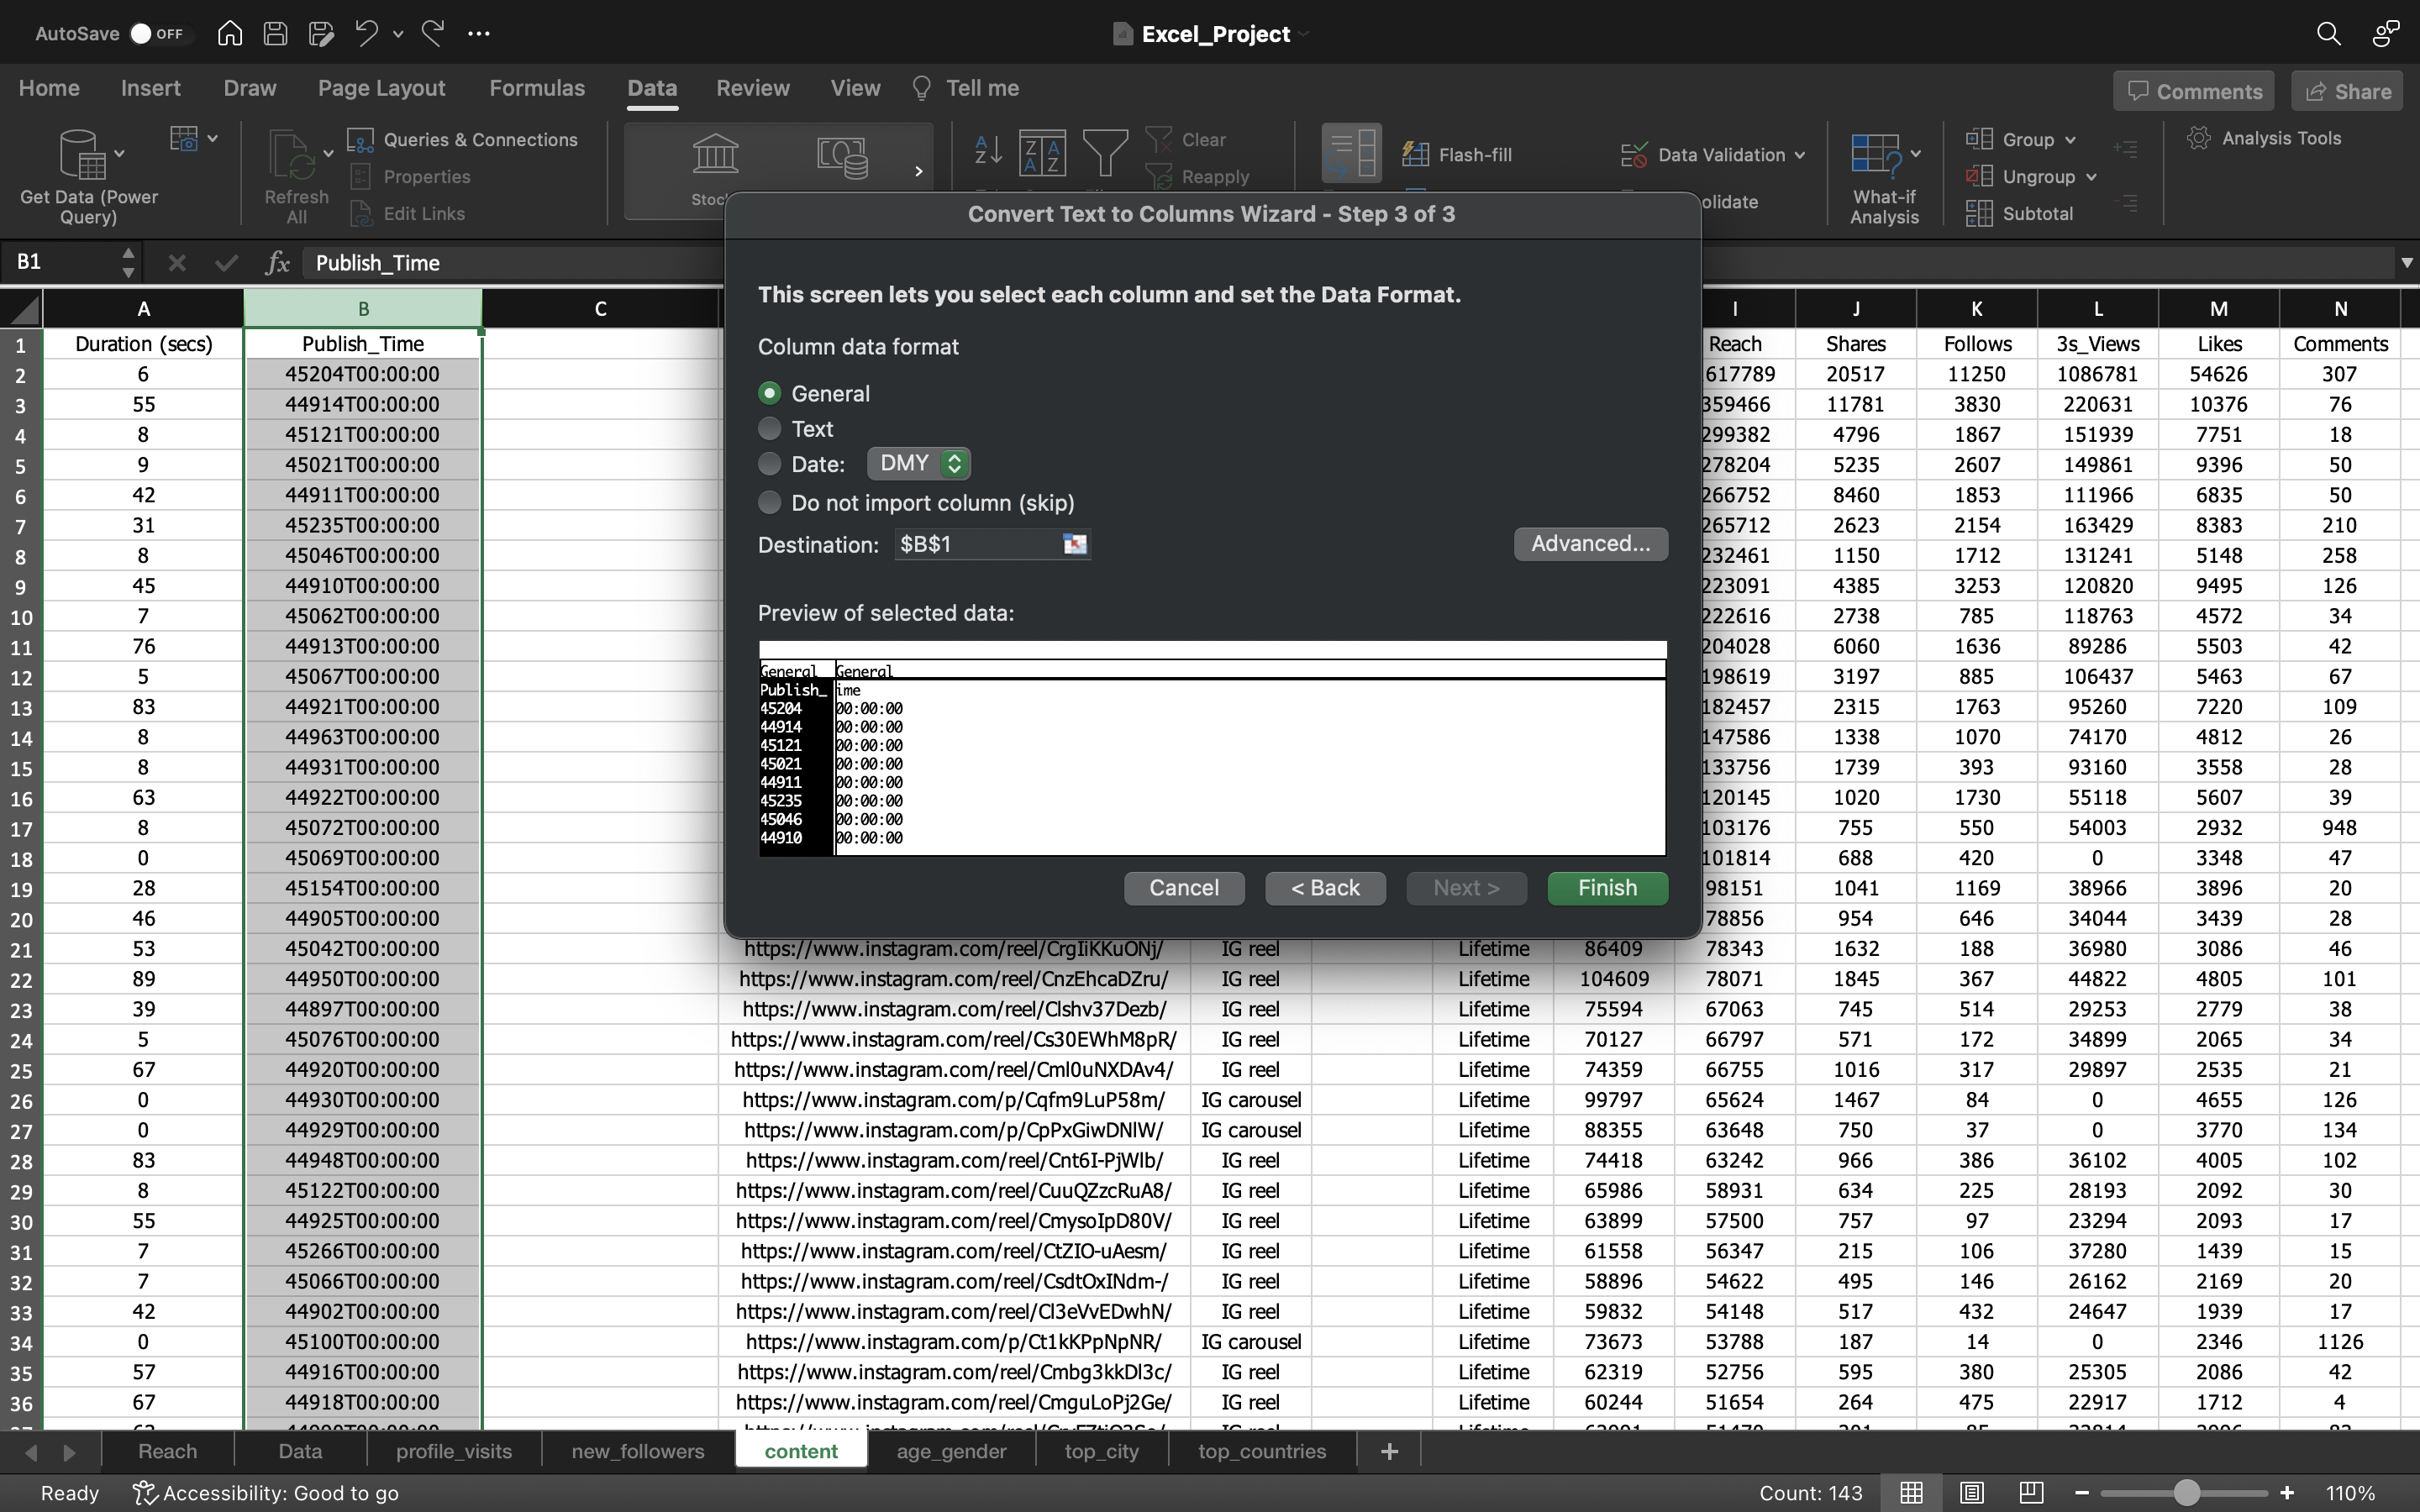Add a new sheet with plus button
This screenshot has width=2420, height=1512.
pyautogui.click(x=1389, y=1451)
